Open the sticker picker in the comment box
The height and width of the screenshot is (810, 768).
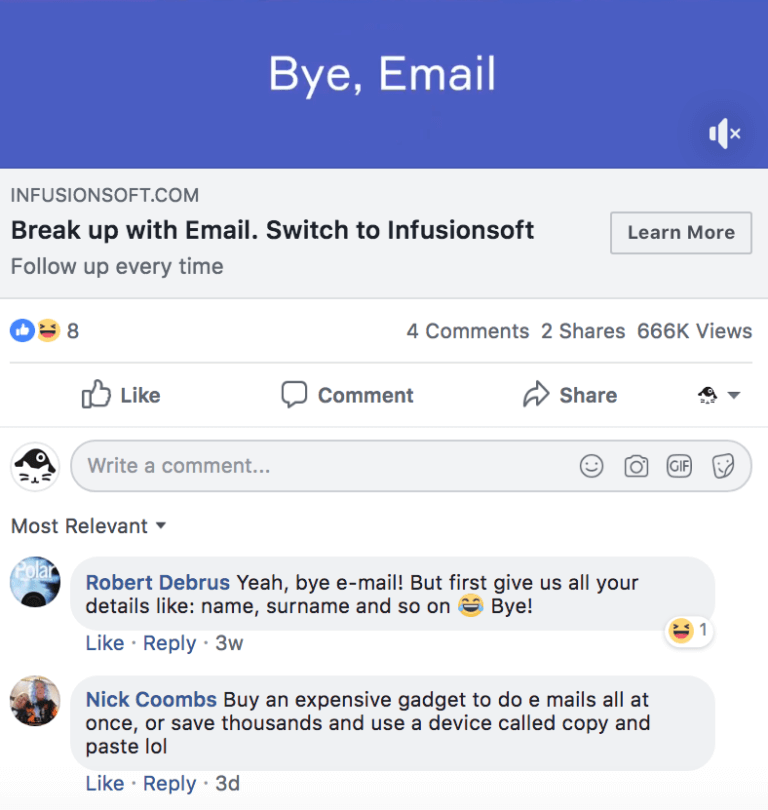tap(723, 466)
